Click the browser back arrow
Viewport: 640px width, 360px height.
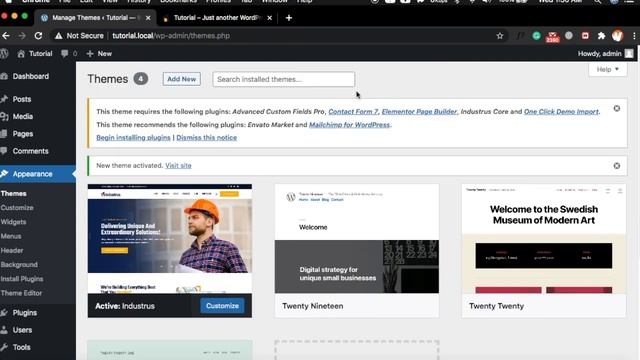6,36
